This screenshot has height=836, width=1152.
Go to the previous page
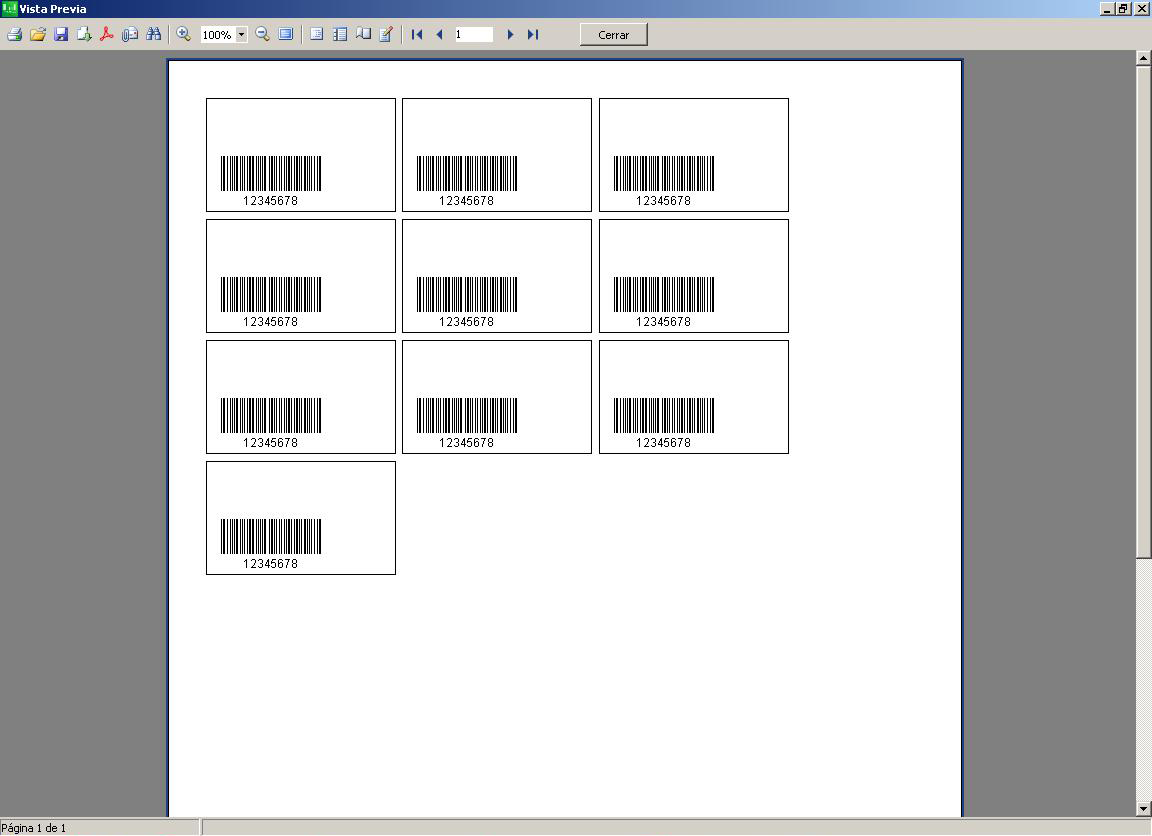[x=439, y=35]
